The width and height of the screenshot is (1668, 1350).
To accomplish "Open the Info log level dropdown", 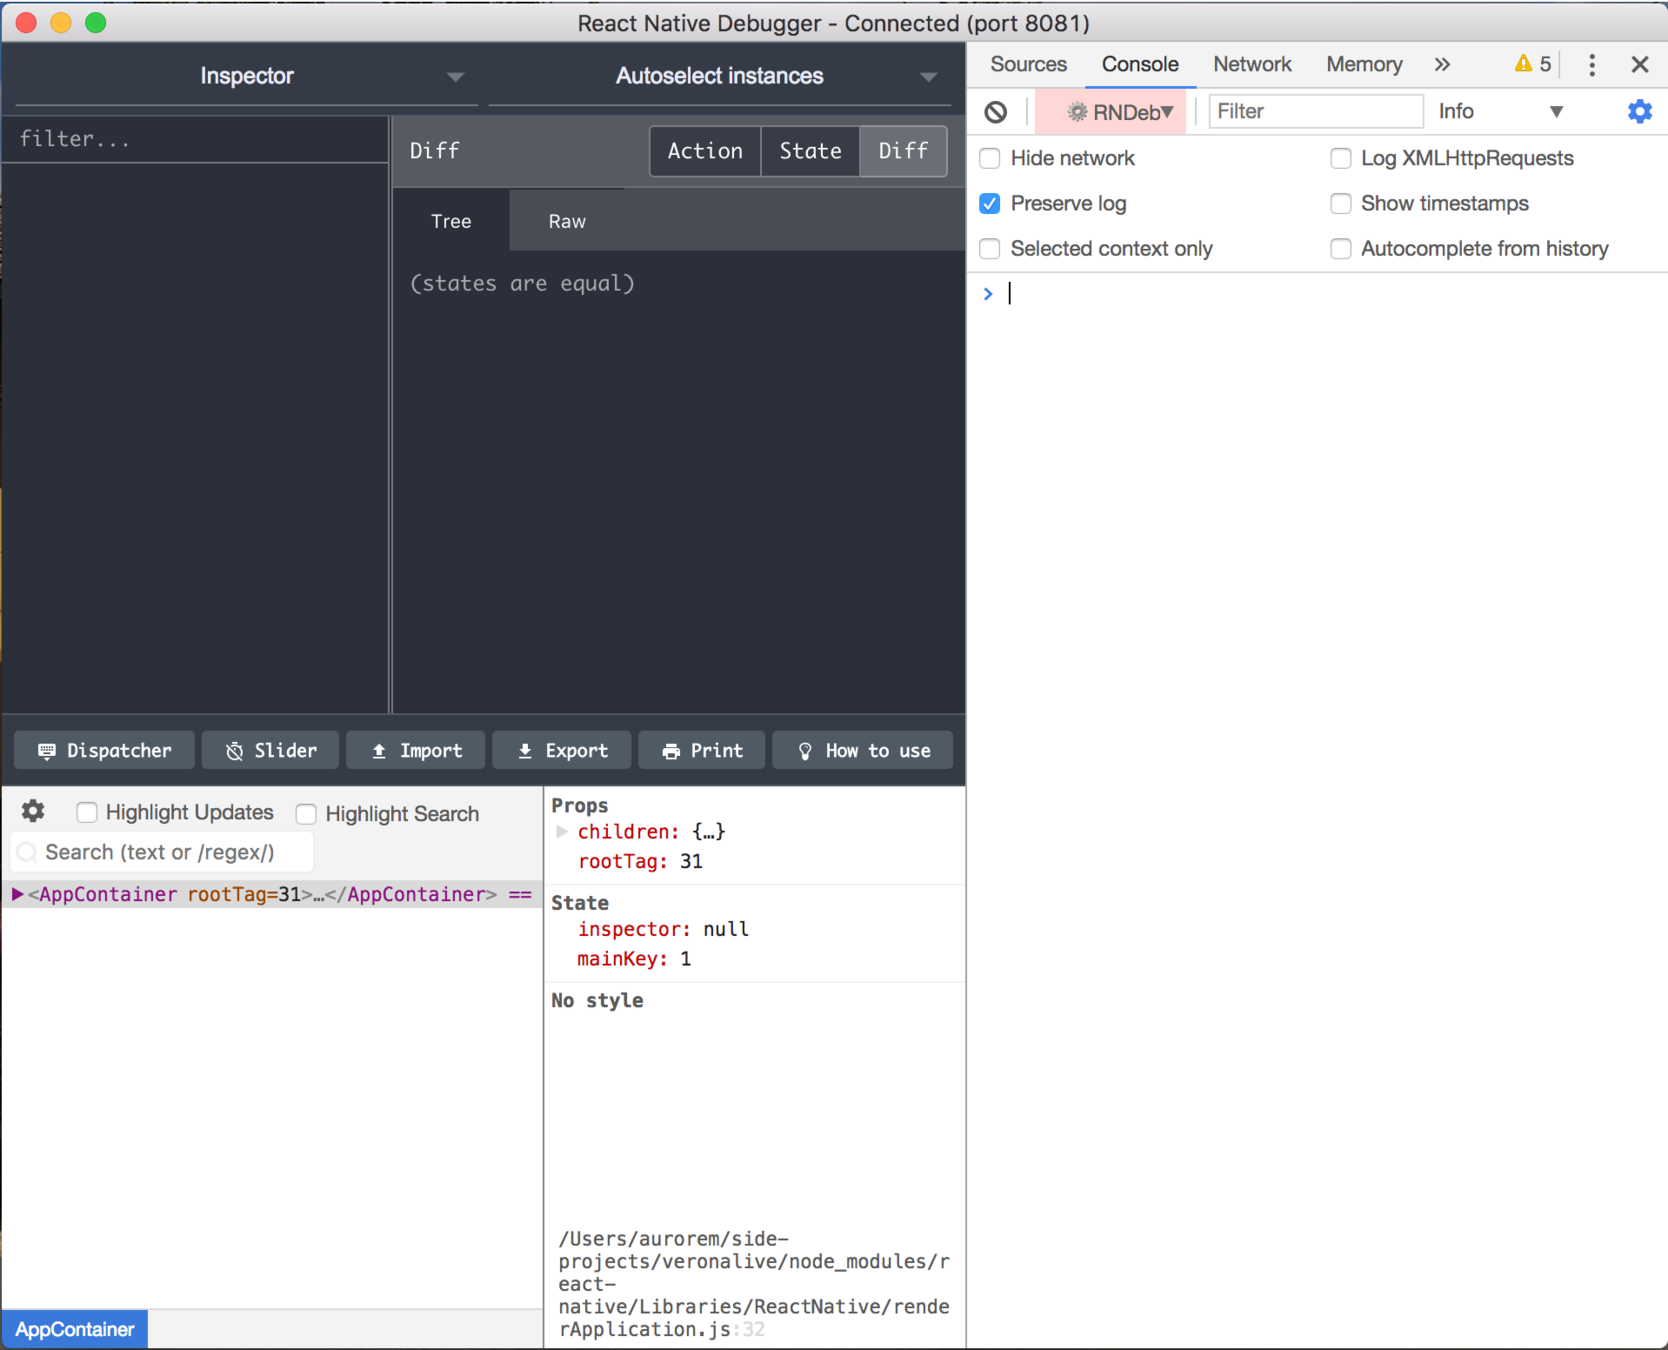I will (1500, 111).
